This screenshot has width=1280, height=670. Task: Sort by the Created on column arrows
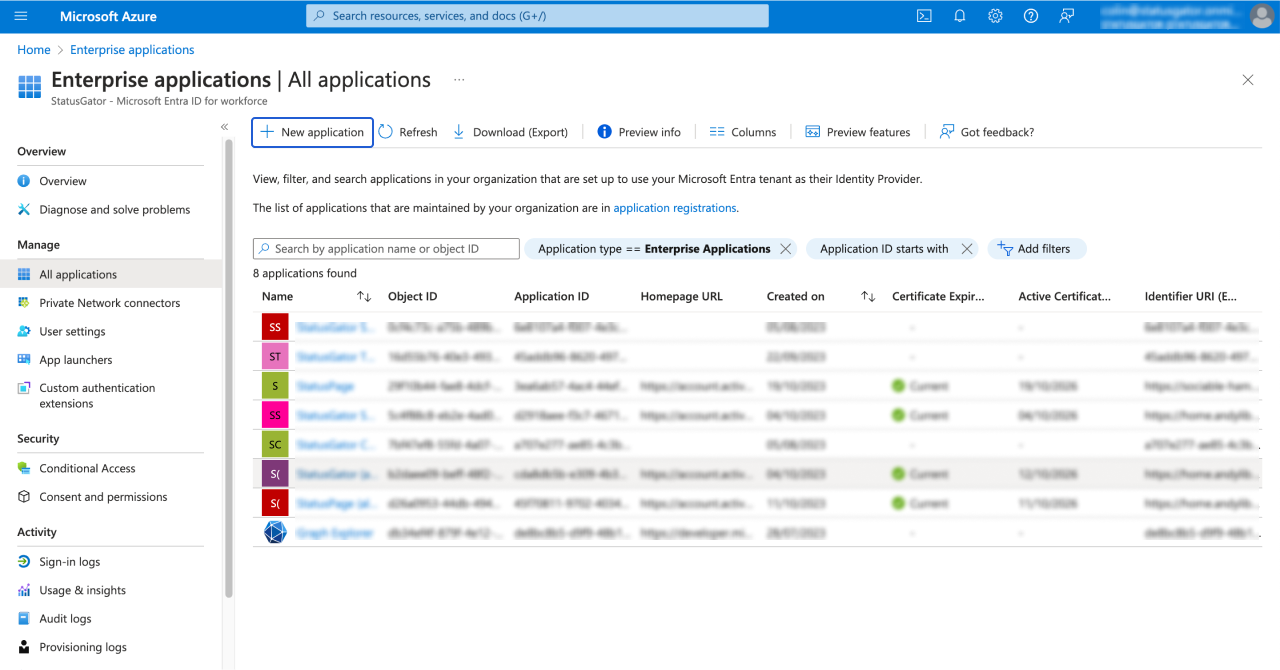868,297
